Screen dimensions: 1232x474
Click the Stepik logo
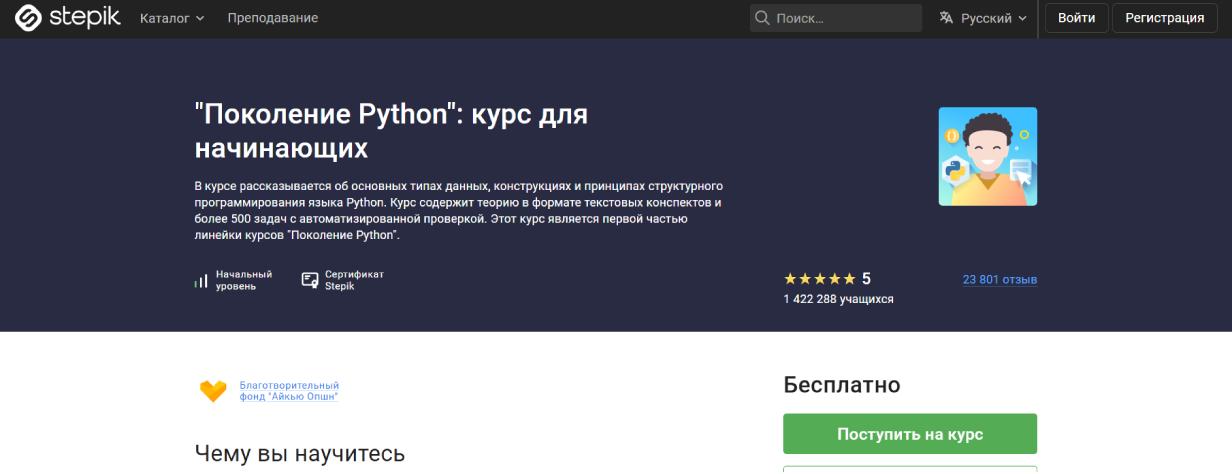(x=68, y=18)
